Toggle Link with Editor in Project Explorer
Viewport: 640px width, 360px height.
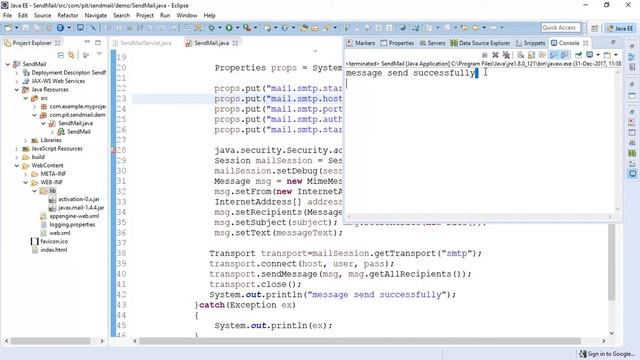pos(71,55)
